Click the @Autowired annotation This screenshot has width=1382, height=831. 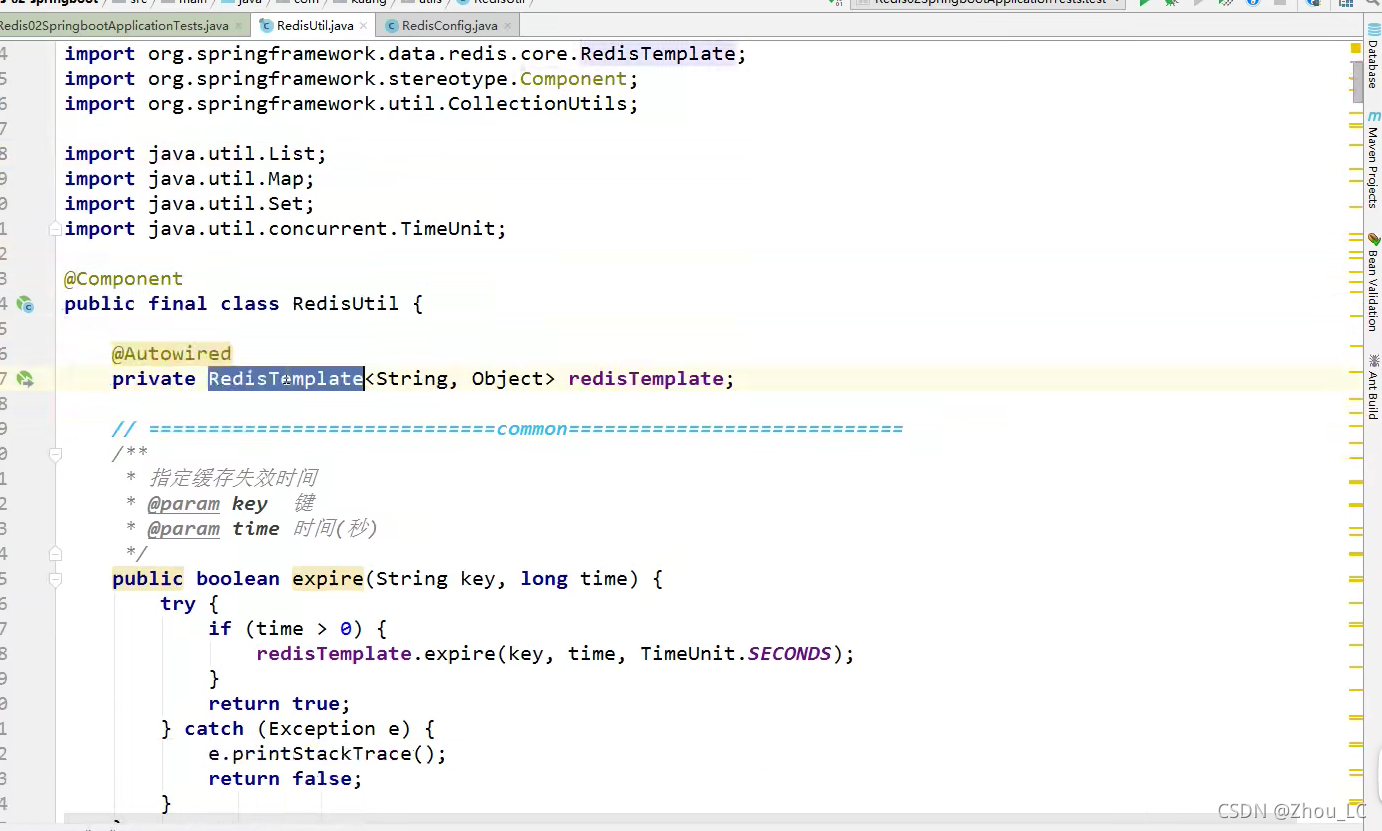[x=171, y=354]
